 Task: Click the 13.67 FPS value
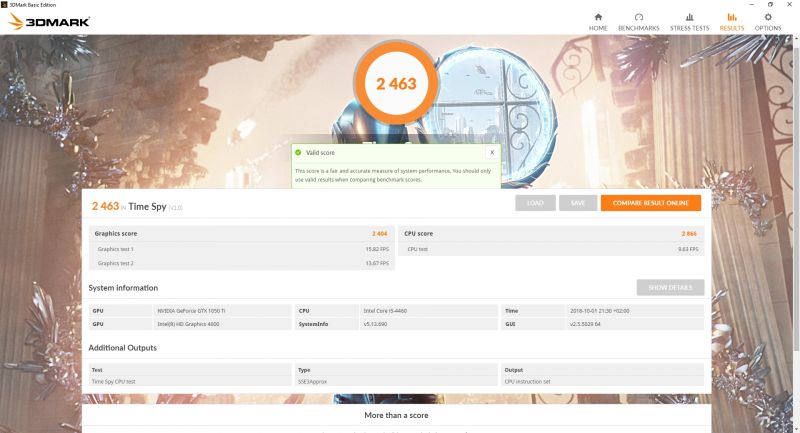377,263
